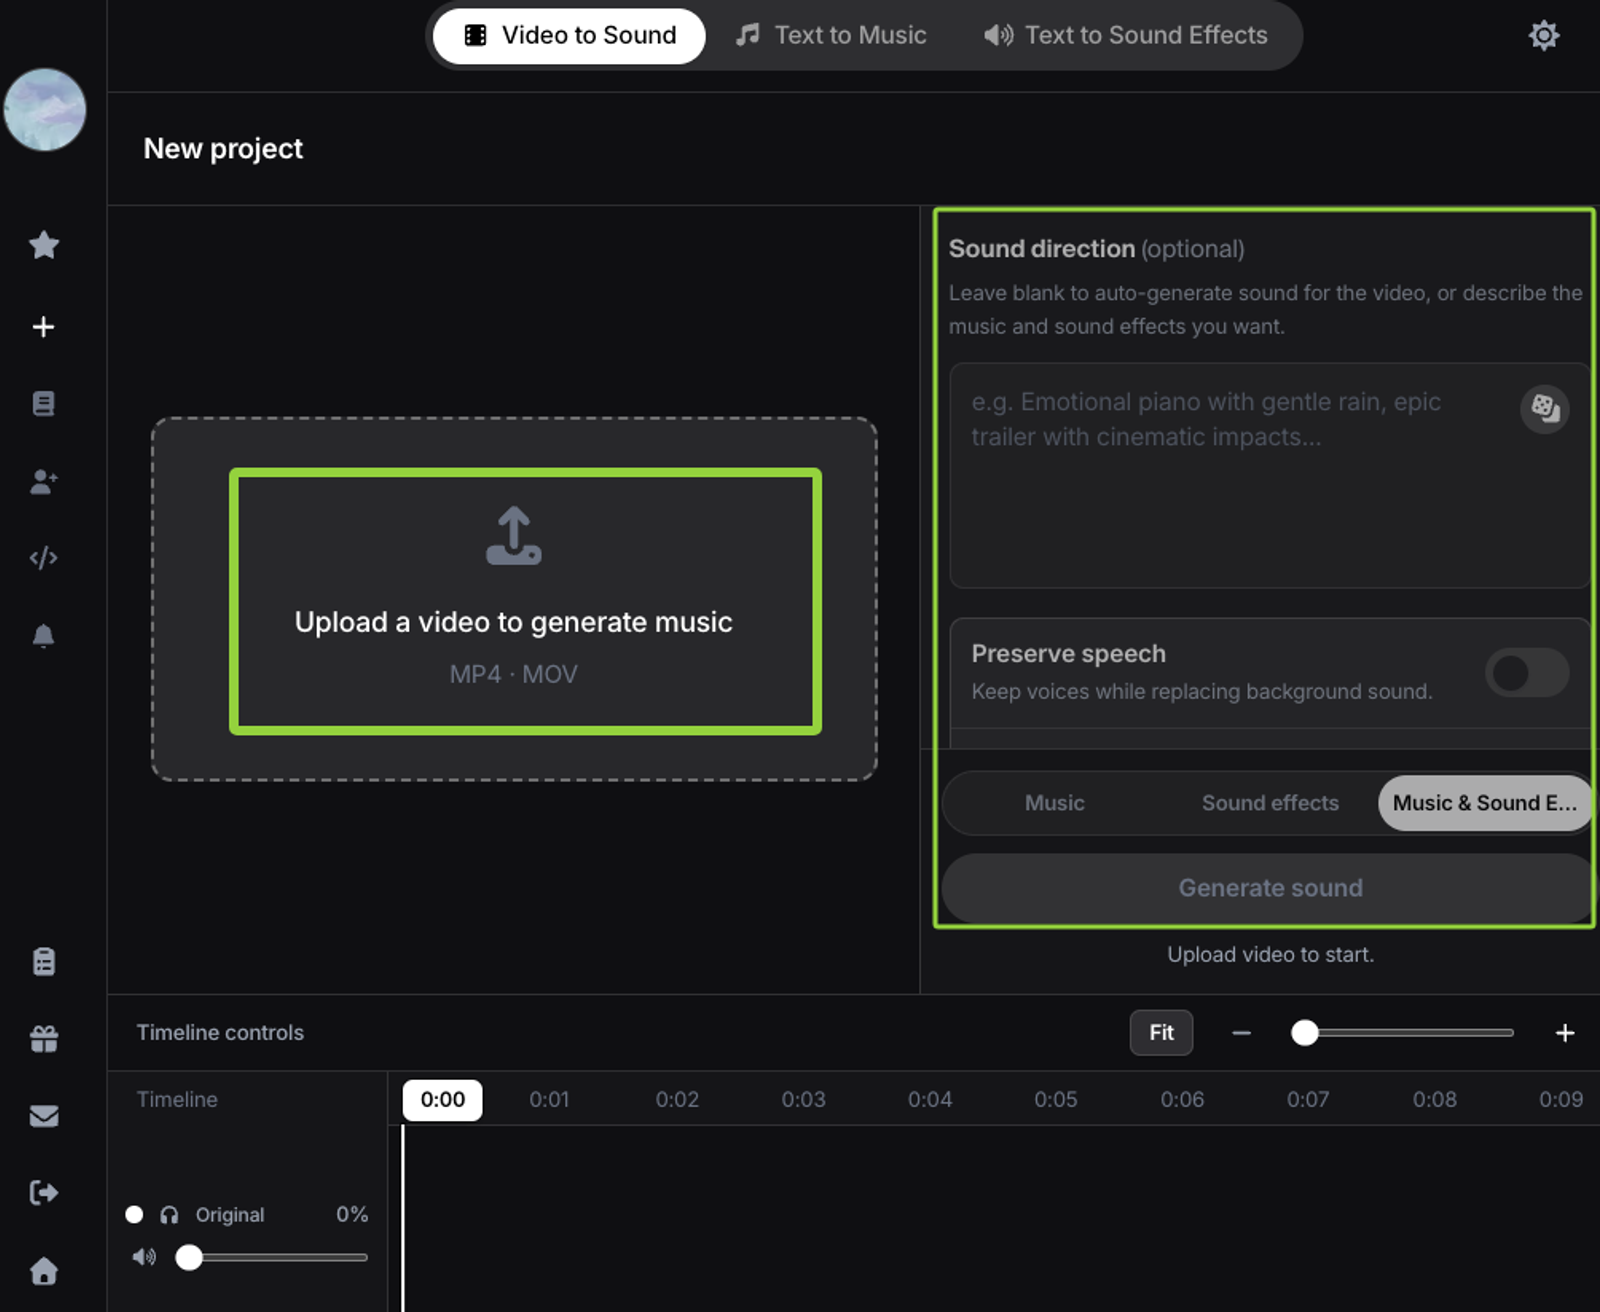This screenshot has height=1312, width=1600.
Task: Toggle the Preserve speech switch
Action: click(x=1526, y=673)
